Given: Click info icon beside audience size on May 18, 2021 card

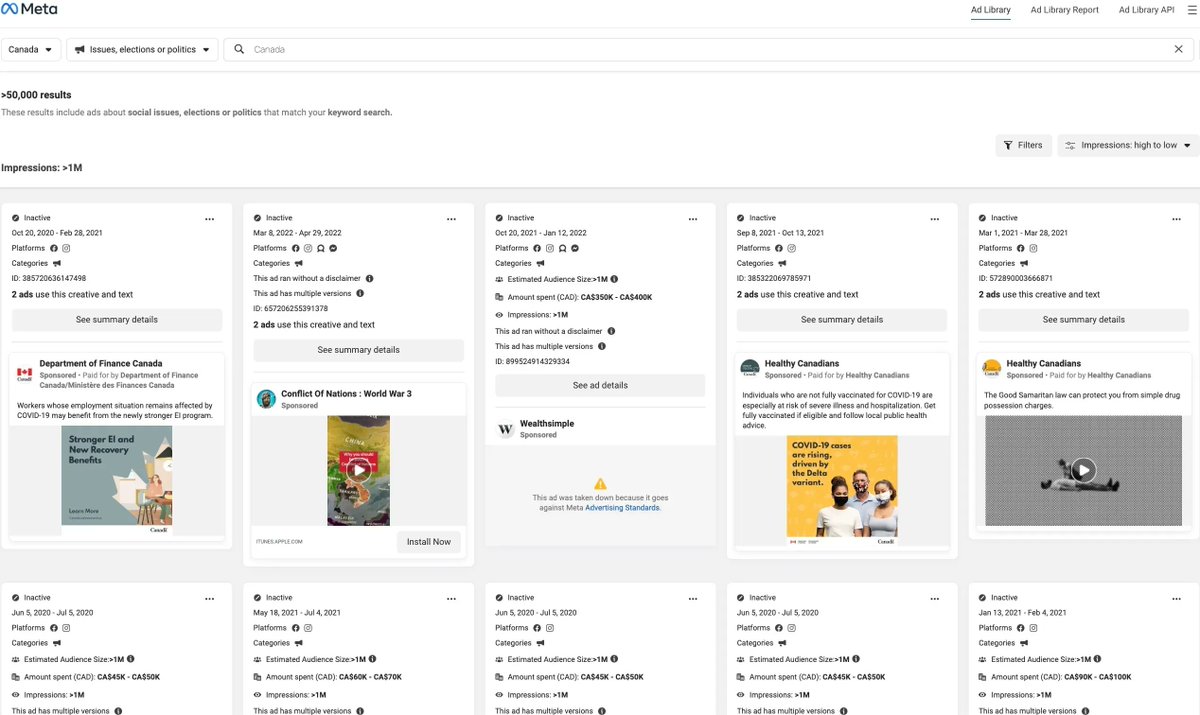Looking at the screenshot, I should [372, 659].
